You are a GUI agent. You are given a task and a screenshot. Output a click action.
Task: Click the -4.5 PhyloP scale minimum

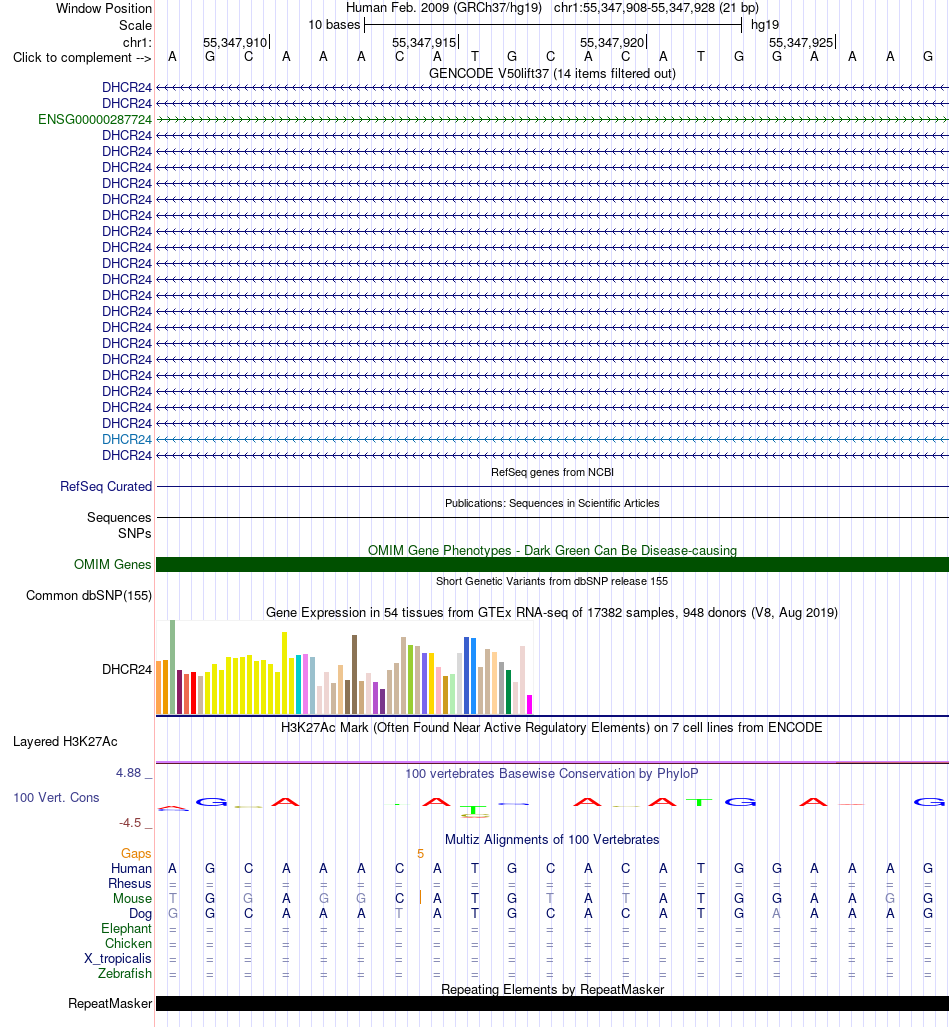(x=130, y=823)
